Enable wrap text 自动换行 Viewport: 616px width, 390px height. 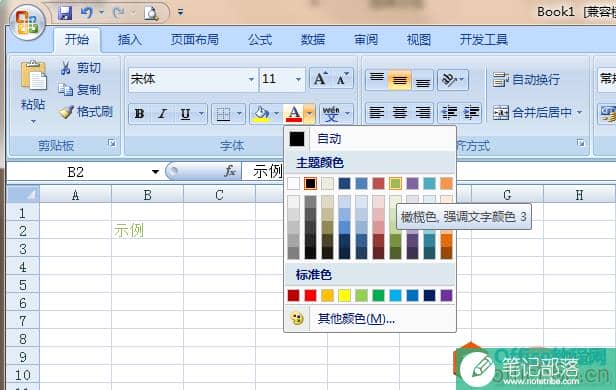pyautogui.click(x=526, y=80)
